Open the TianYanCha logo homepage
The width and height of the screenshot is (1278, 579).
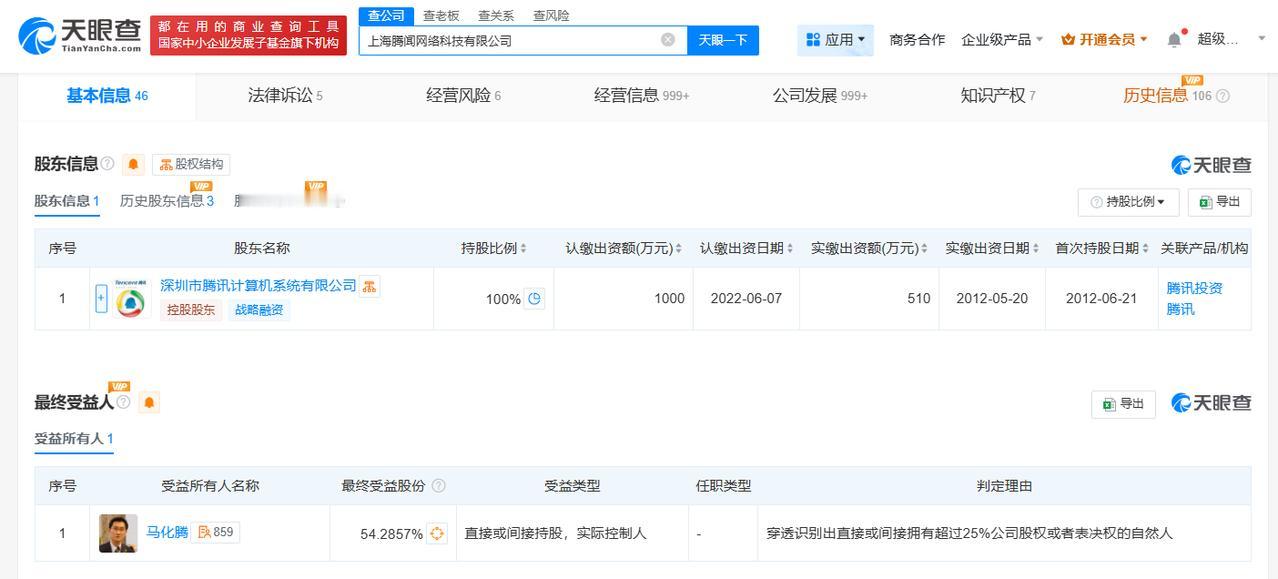[81, 36]
